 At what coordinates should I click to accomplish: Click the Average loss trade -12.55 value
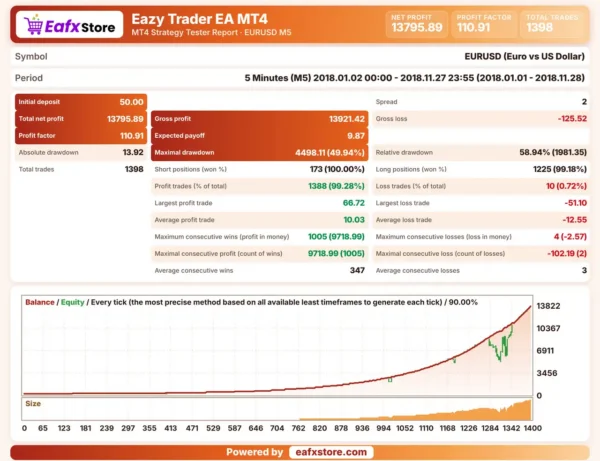click(x=575, y=220)
